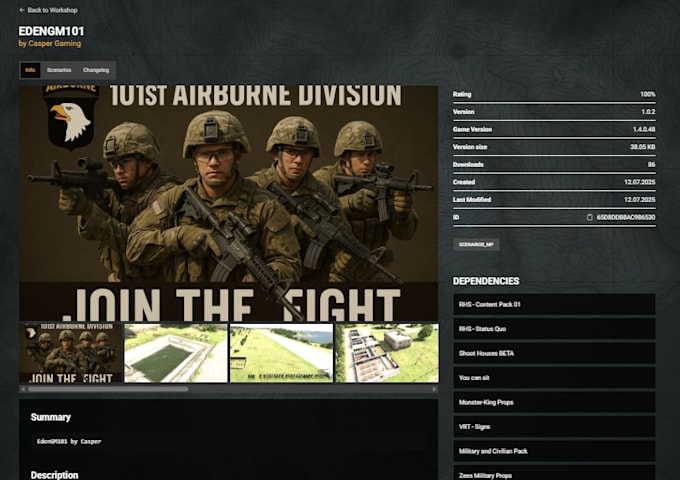Screen dimensions: 680x480
Task: Switch to the Scenarios tab
Action: [59, 70]
